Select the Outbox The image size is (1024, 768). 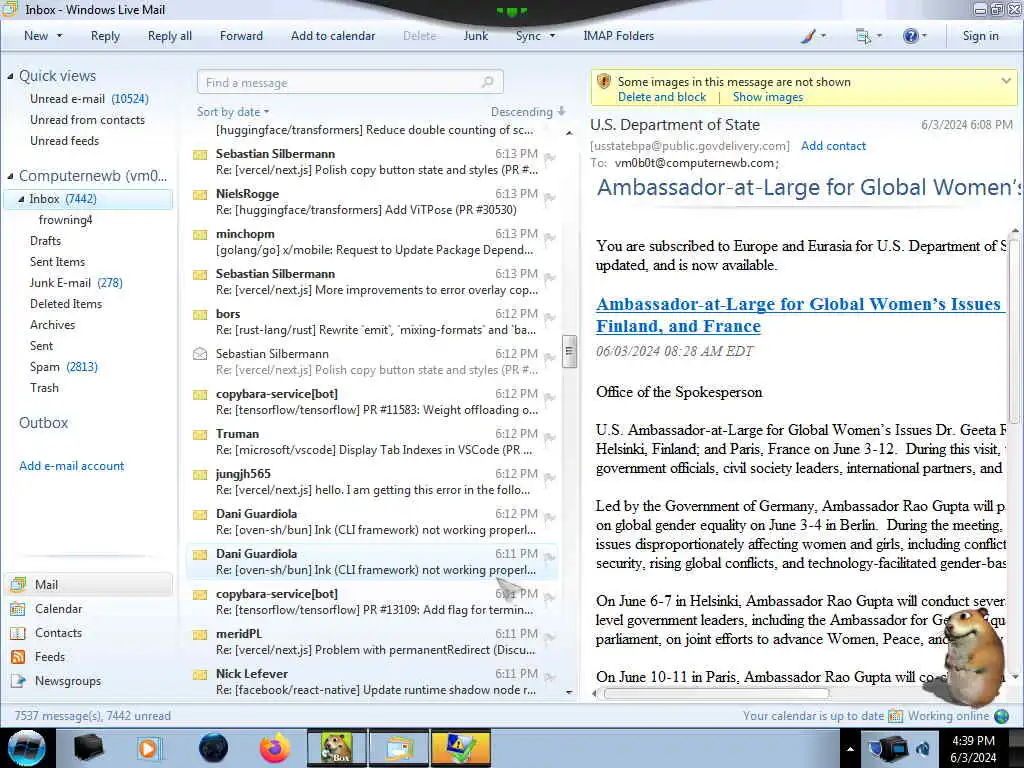pyautogui.click(x=43, y=423)
